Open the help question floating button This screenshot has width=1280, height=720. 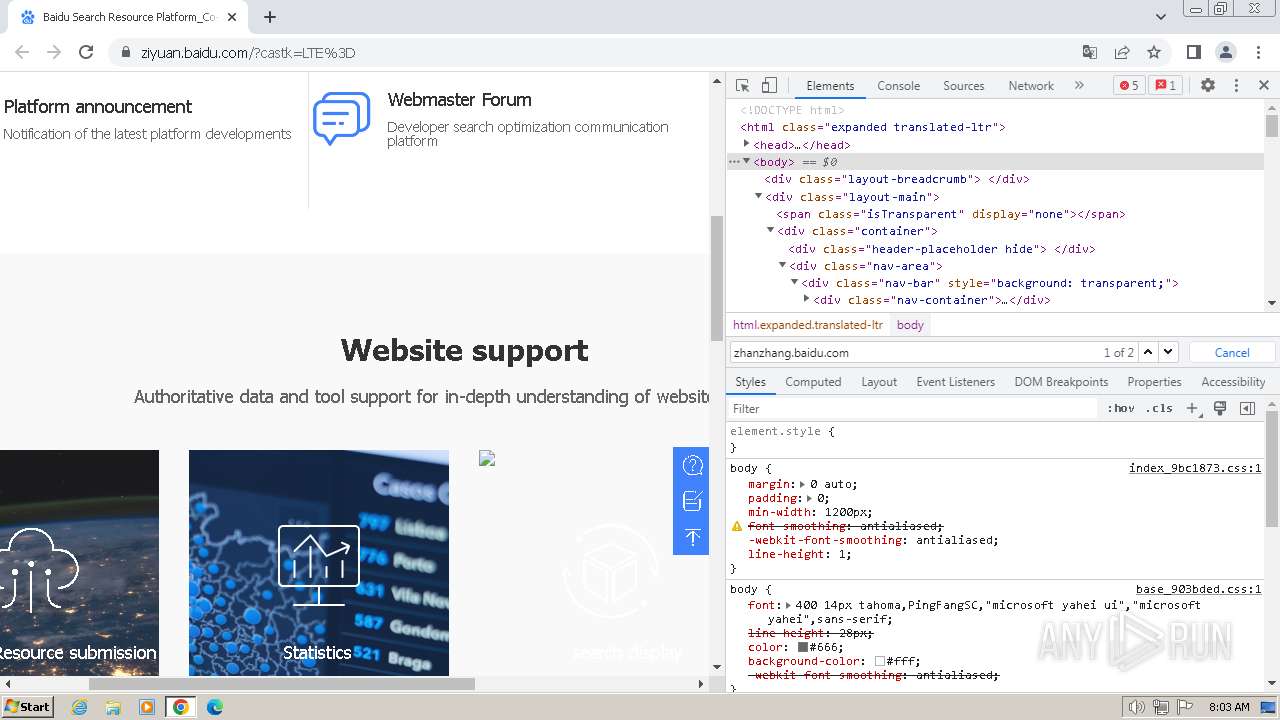pyautogui.click(x=692, y=465)
